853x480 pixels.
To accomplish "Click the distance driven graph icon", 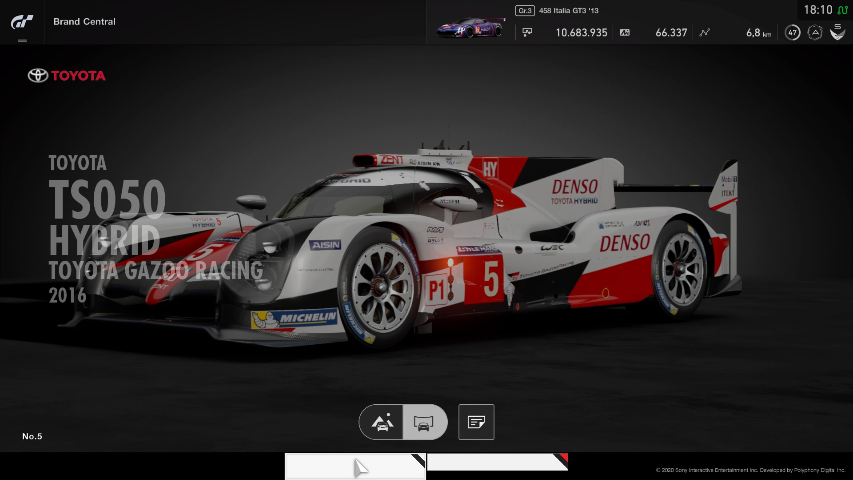I will pyautogui.click(x=704, y=32).
